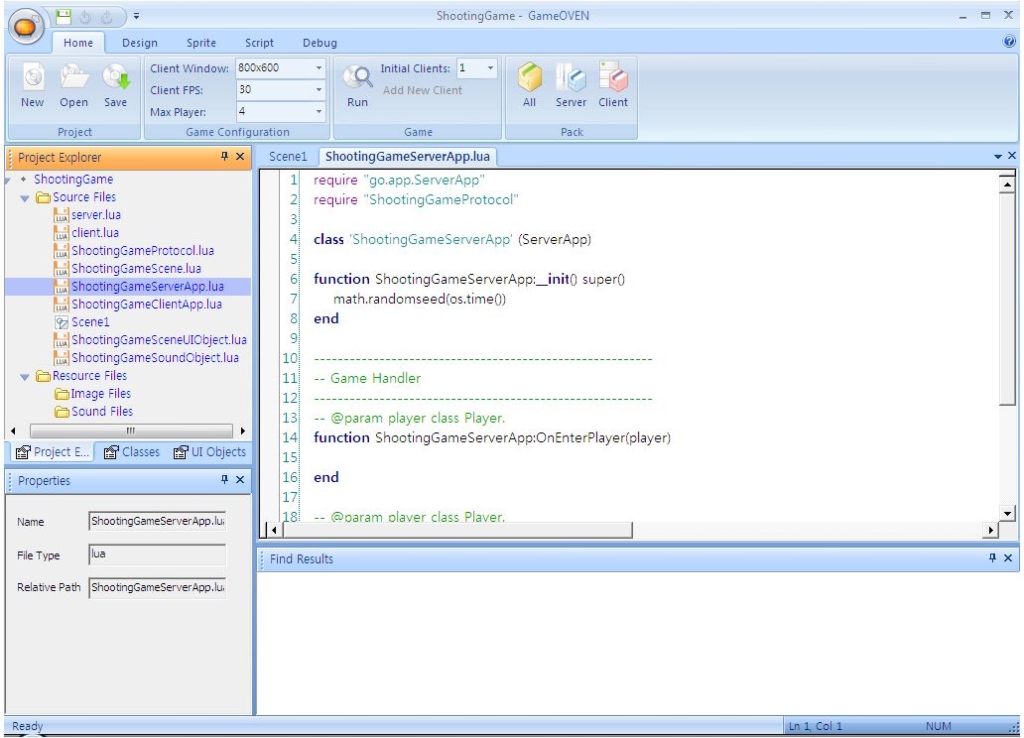Open the Max Player dropdown
This screenshot has height=738, width=1024.
tap(319, 112)
